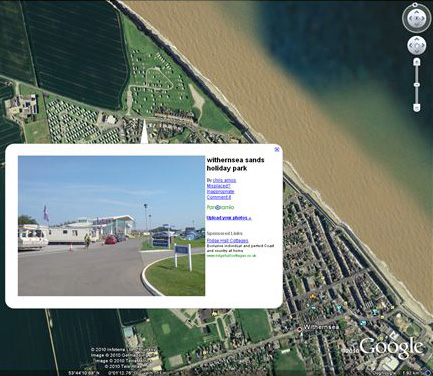
Task: Close the Panoramio photo balloon
Action: pyautogui.click(x=277, y=150)
